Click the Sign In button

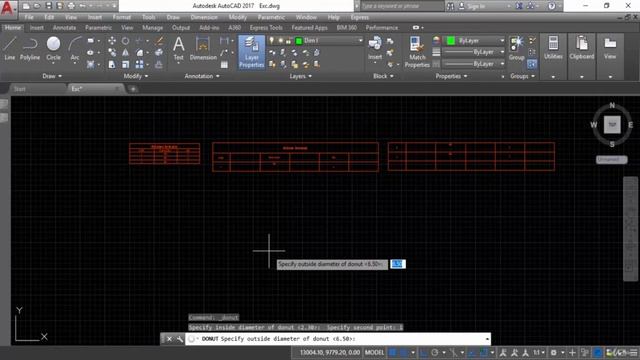click(x=475, y=6)
